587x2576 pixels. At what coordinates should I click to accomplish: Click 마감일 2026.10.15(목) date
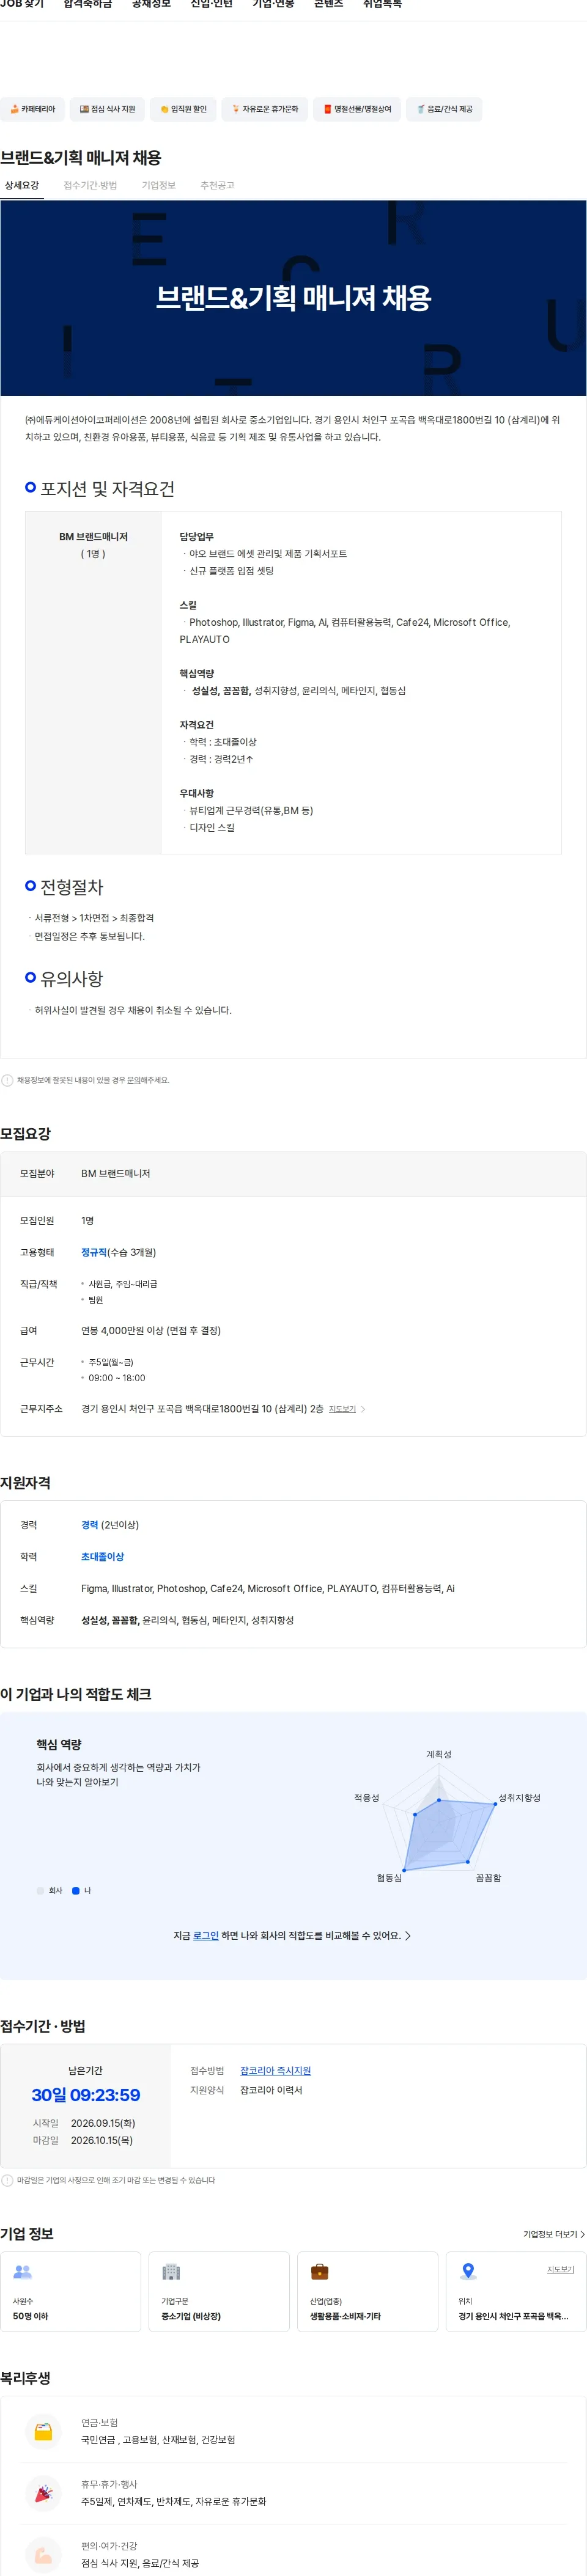(101, 2140)
